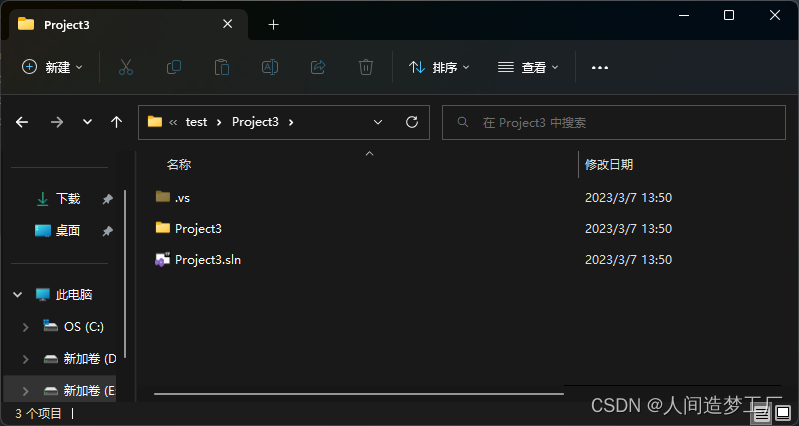The image size is (799, 426).
Task: Click the double-chevron before test breadcrumb
Action: (173, 122)
